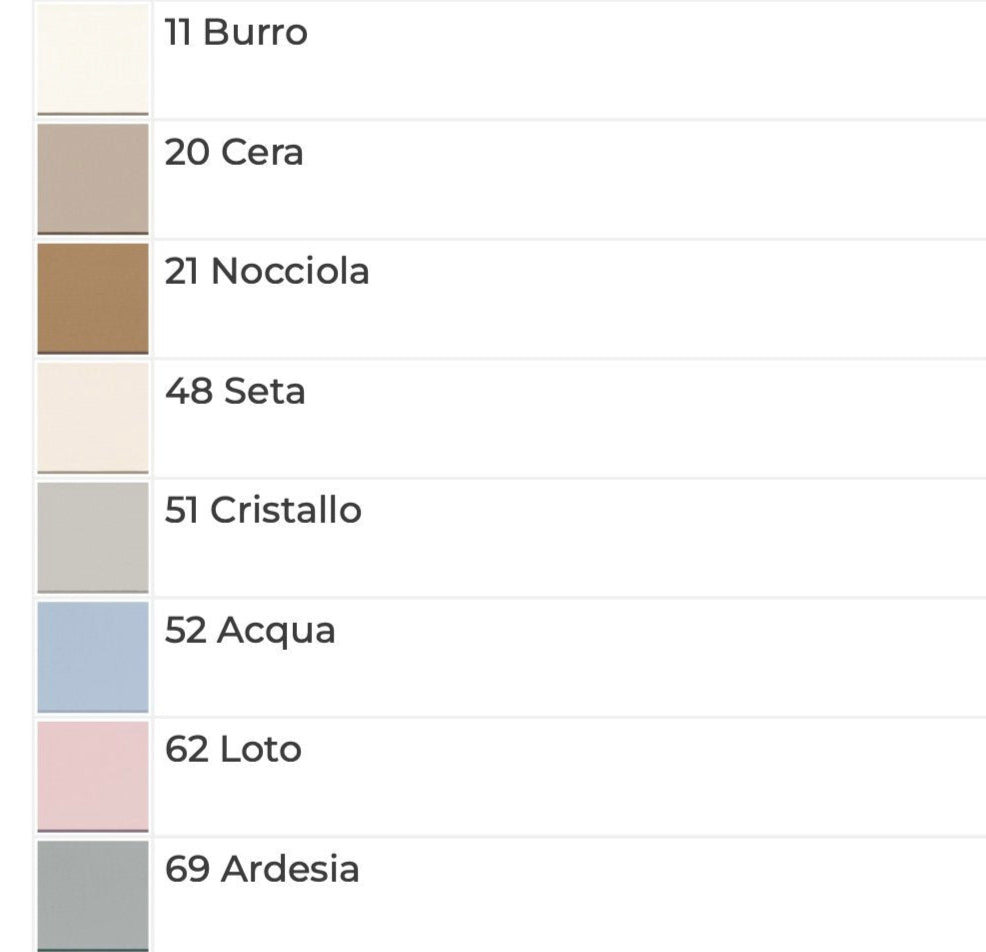Select the slate gray Ardesia swatch
The height and width of the screenshot is (952, 986).
(93, 894)
